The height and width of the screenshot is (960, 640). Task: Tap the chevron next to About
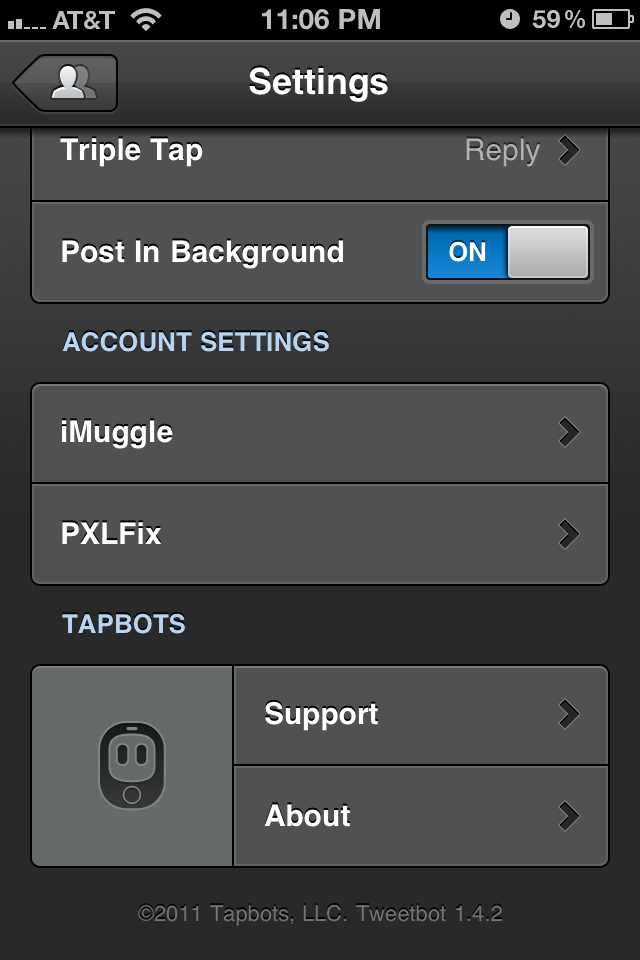tap(570, 816)
